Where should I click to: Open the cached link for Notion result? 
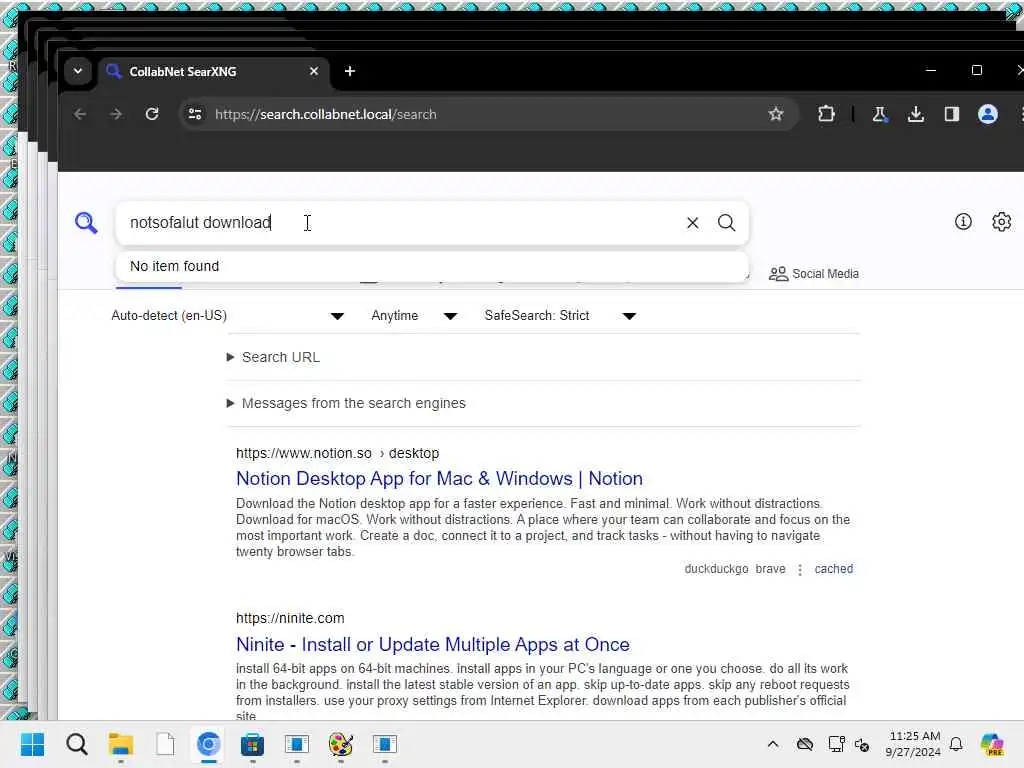[833, 569]
